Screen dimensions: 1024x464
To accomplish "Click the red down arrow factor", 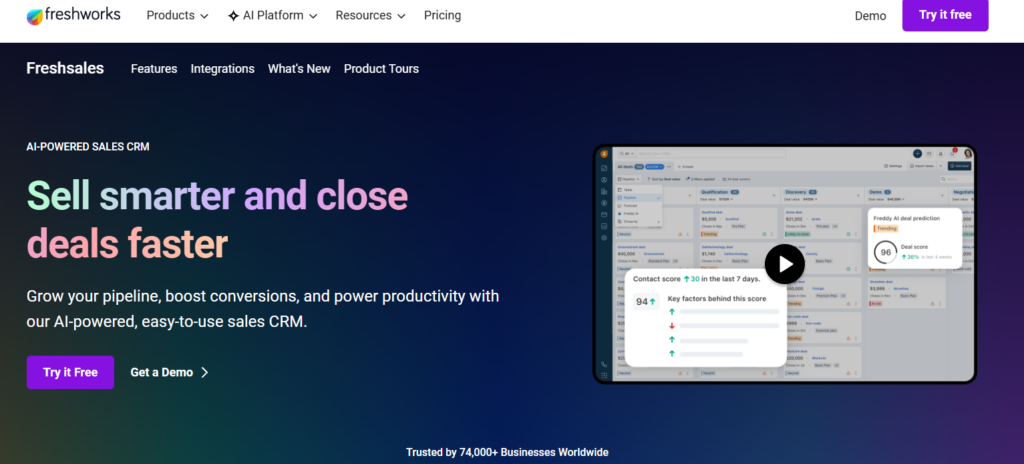I will [x=671, y=325].
